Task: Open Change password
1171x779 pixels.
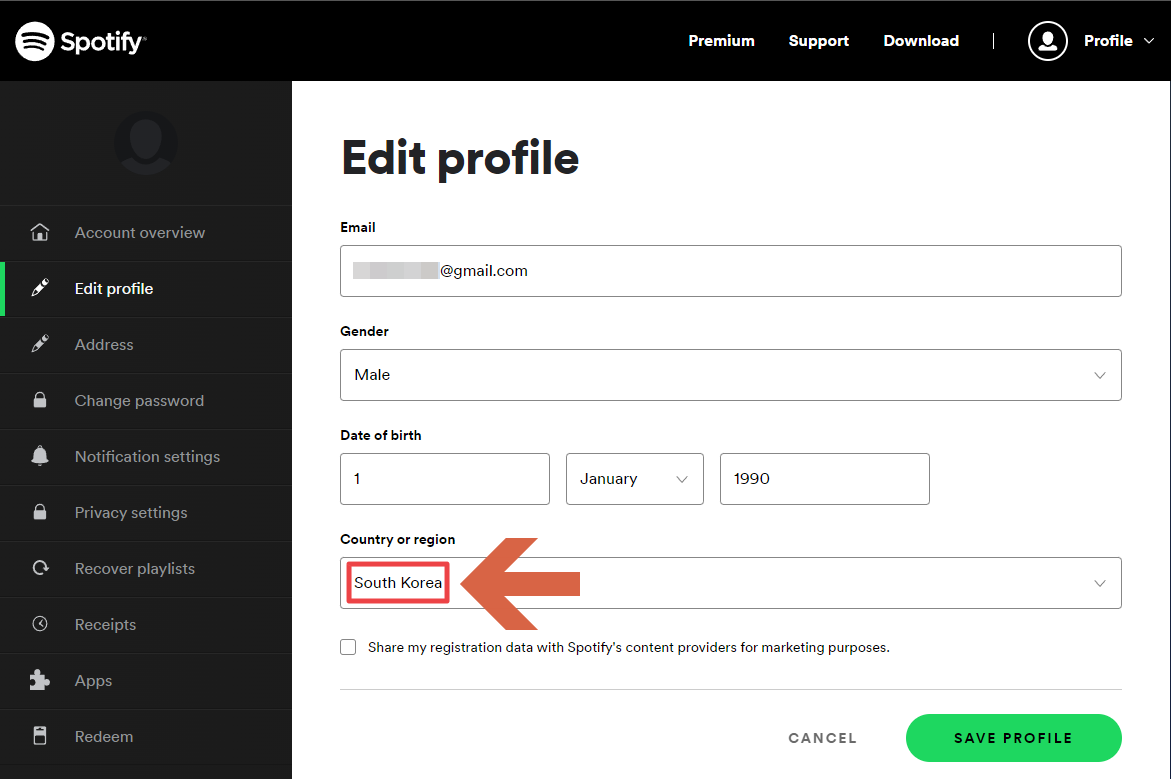Action: tap(146, 401)
